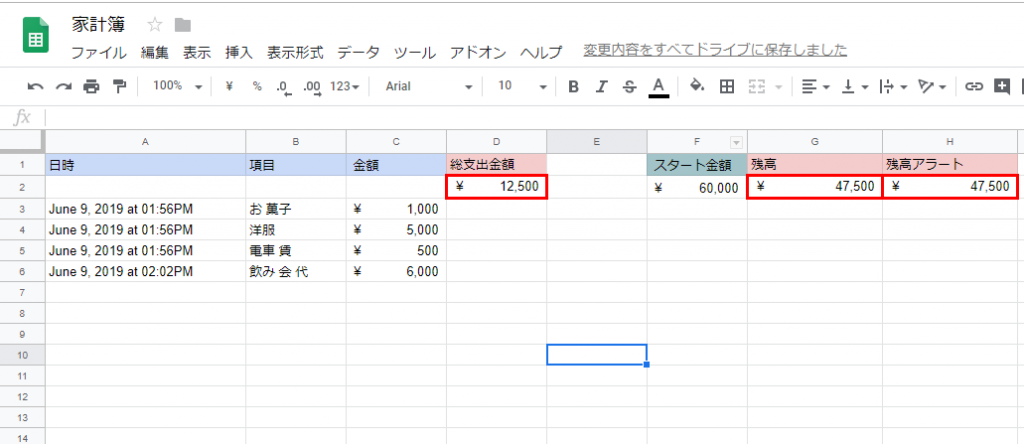
Task: Select the 残高アラート header cell
Action: point(950,165)
